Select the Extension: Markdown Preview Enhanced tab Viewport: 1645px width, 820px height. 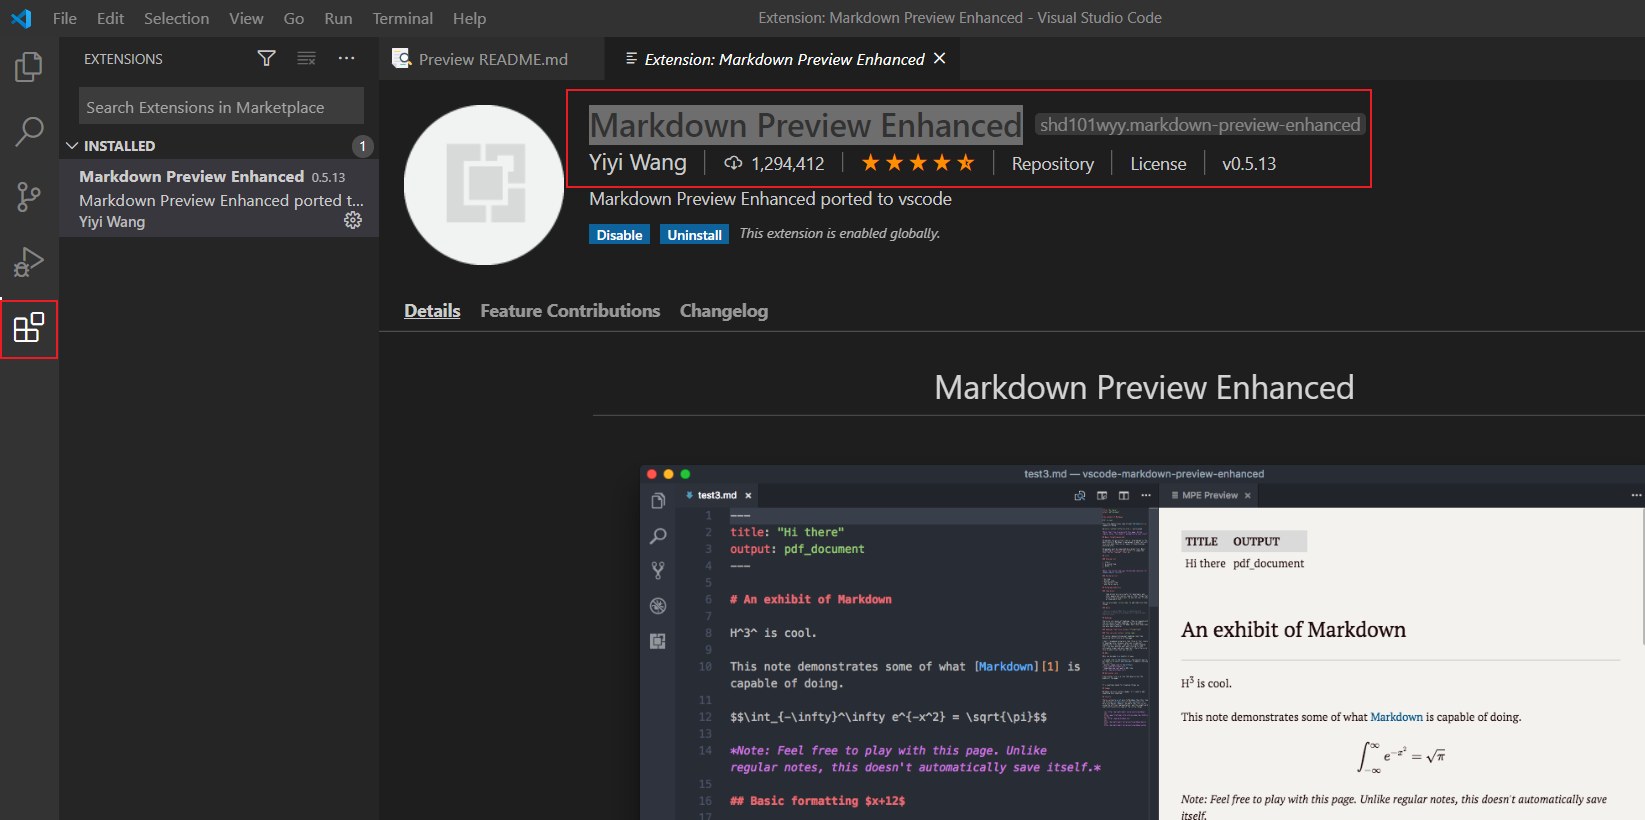pos(783,59)
